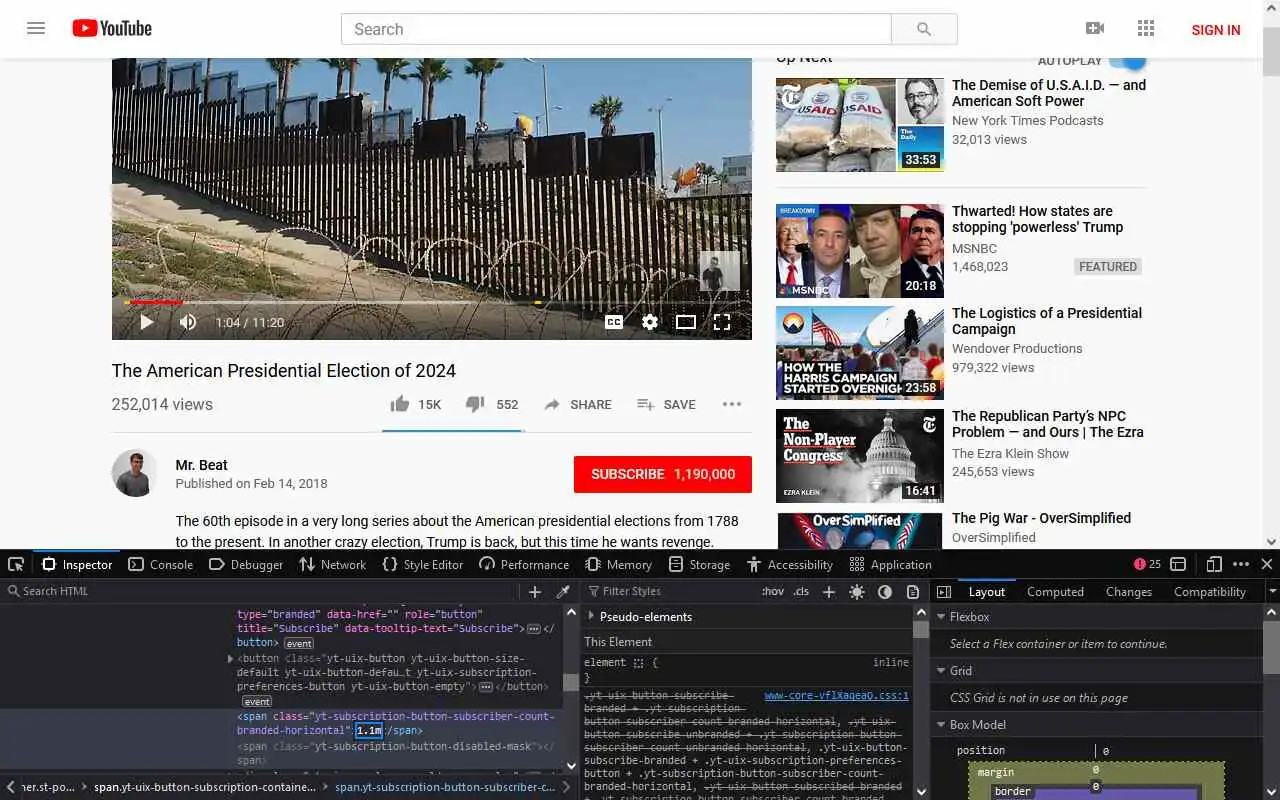Click the error count badge showing 25

[1147, 564]
